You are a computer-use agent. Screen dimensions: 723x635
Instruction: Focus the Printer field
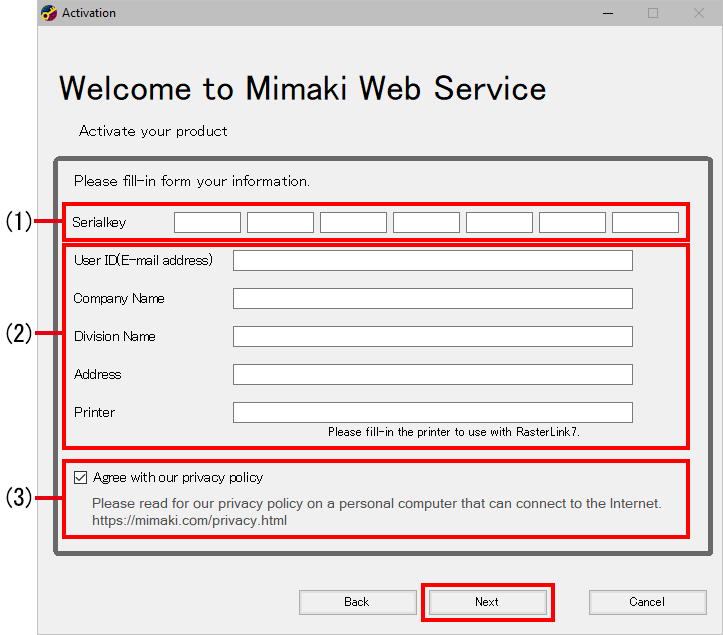coord(433,412)
